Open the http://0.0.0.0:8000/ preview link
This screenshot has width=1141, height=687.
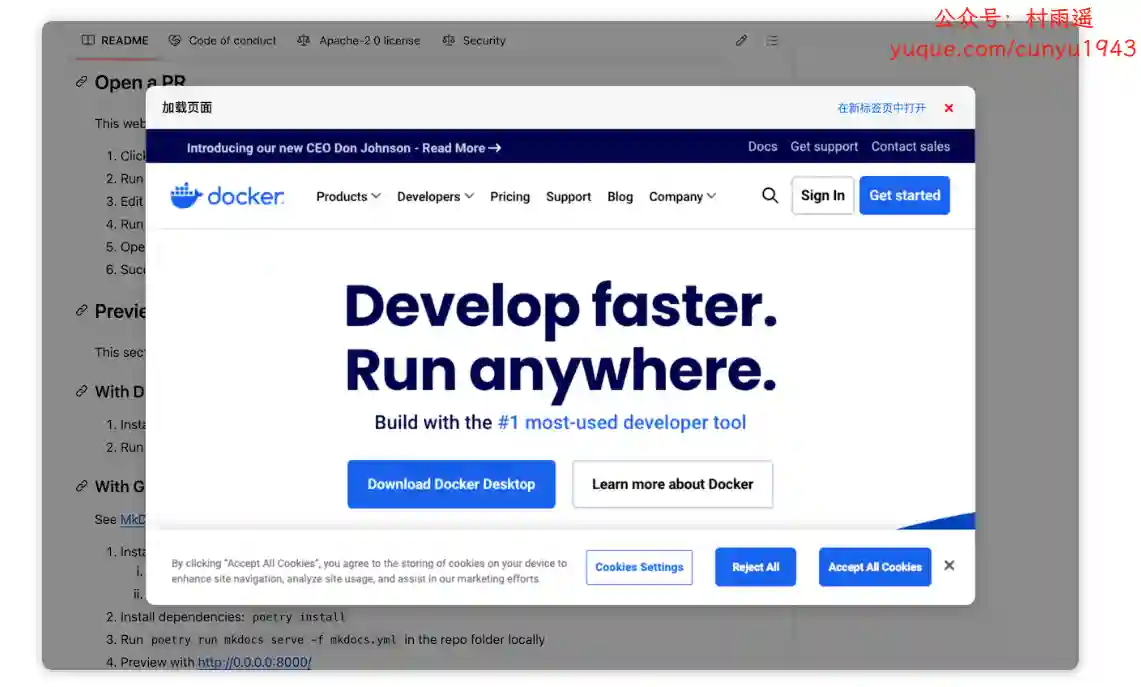coord(255,662)
